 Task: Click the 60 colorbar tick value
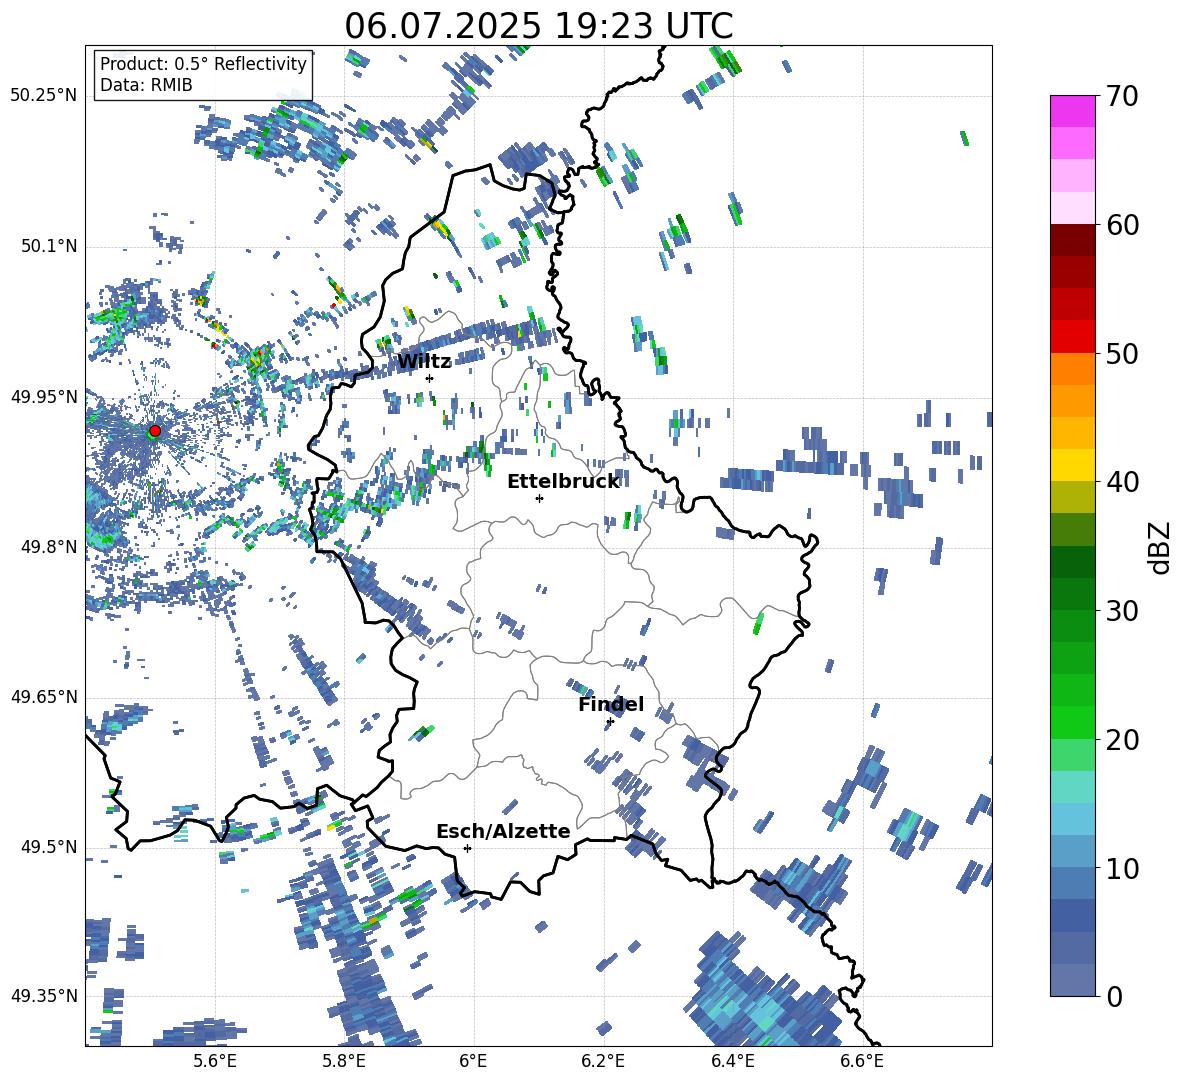pos(1122,225)
